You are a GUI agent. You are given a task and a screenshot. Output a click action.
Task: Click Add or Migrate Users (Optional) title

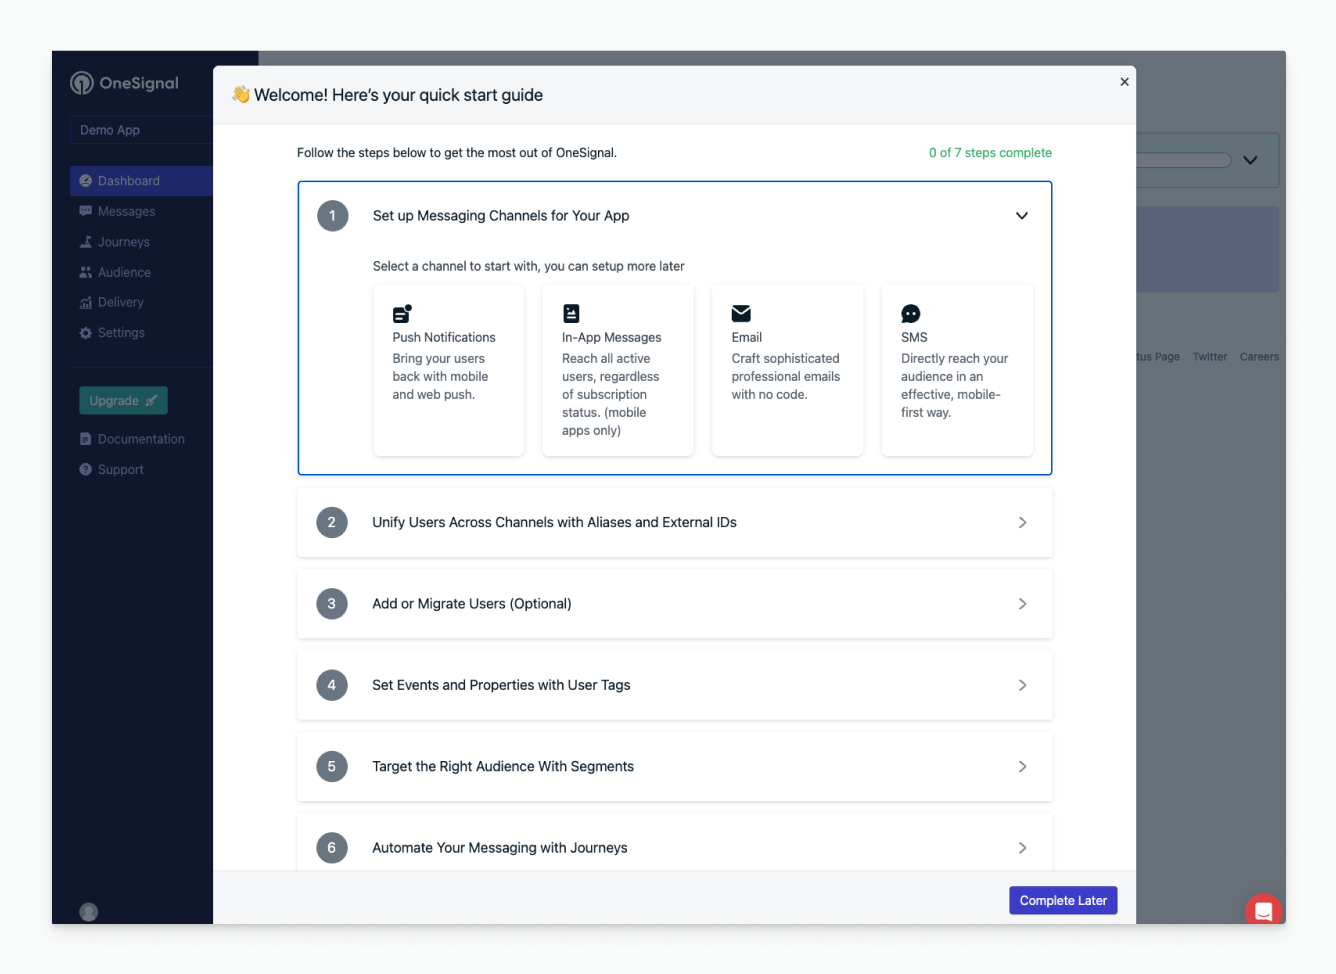[x=472, y=604]
